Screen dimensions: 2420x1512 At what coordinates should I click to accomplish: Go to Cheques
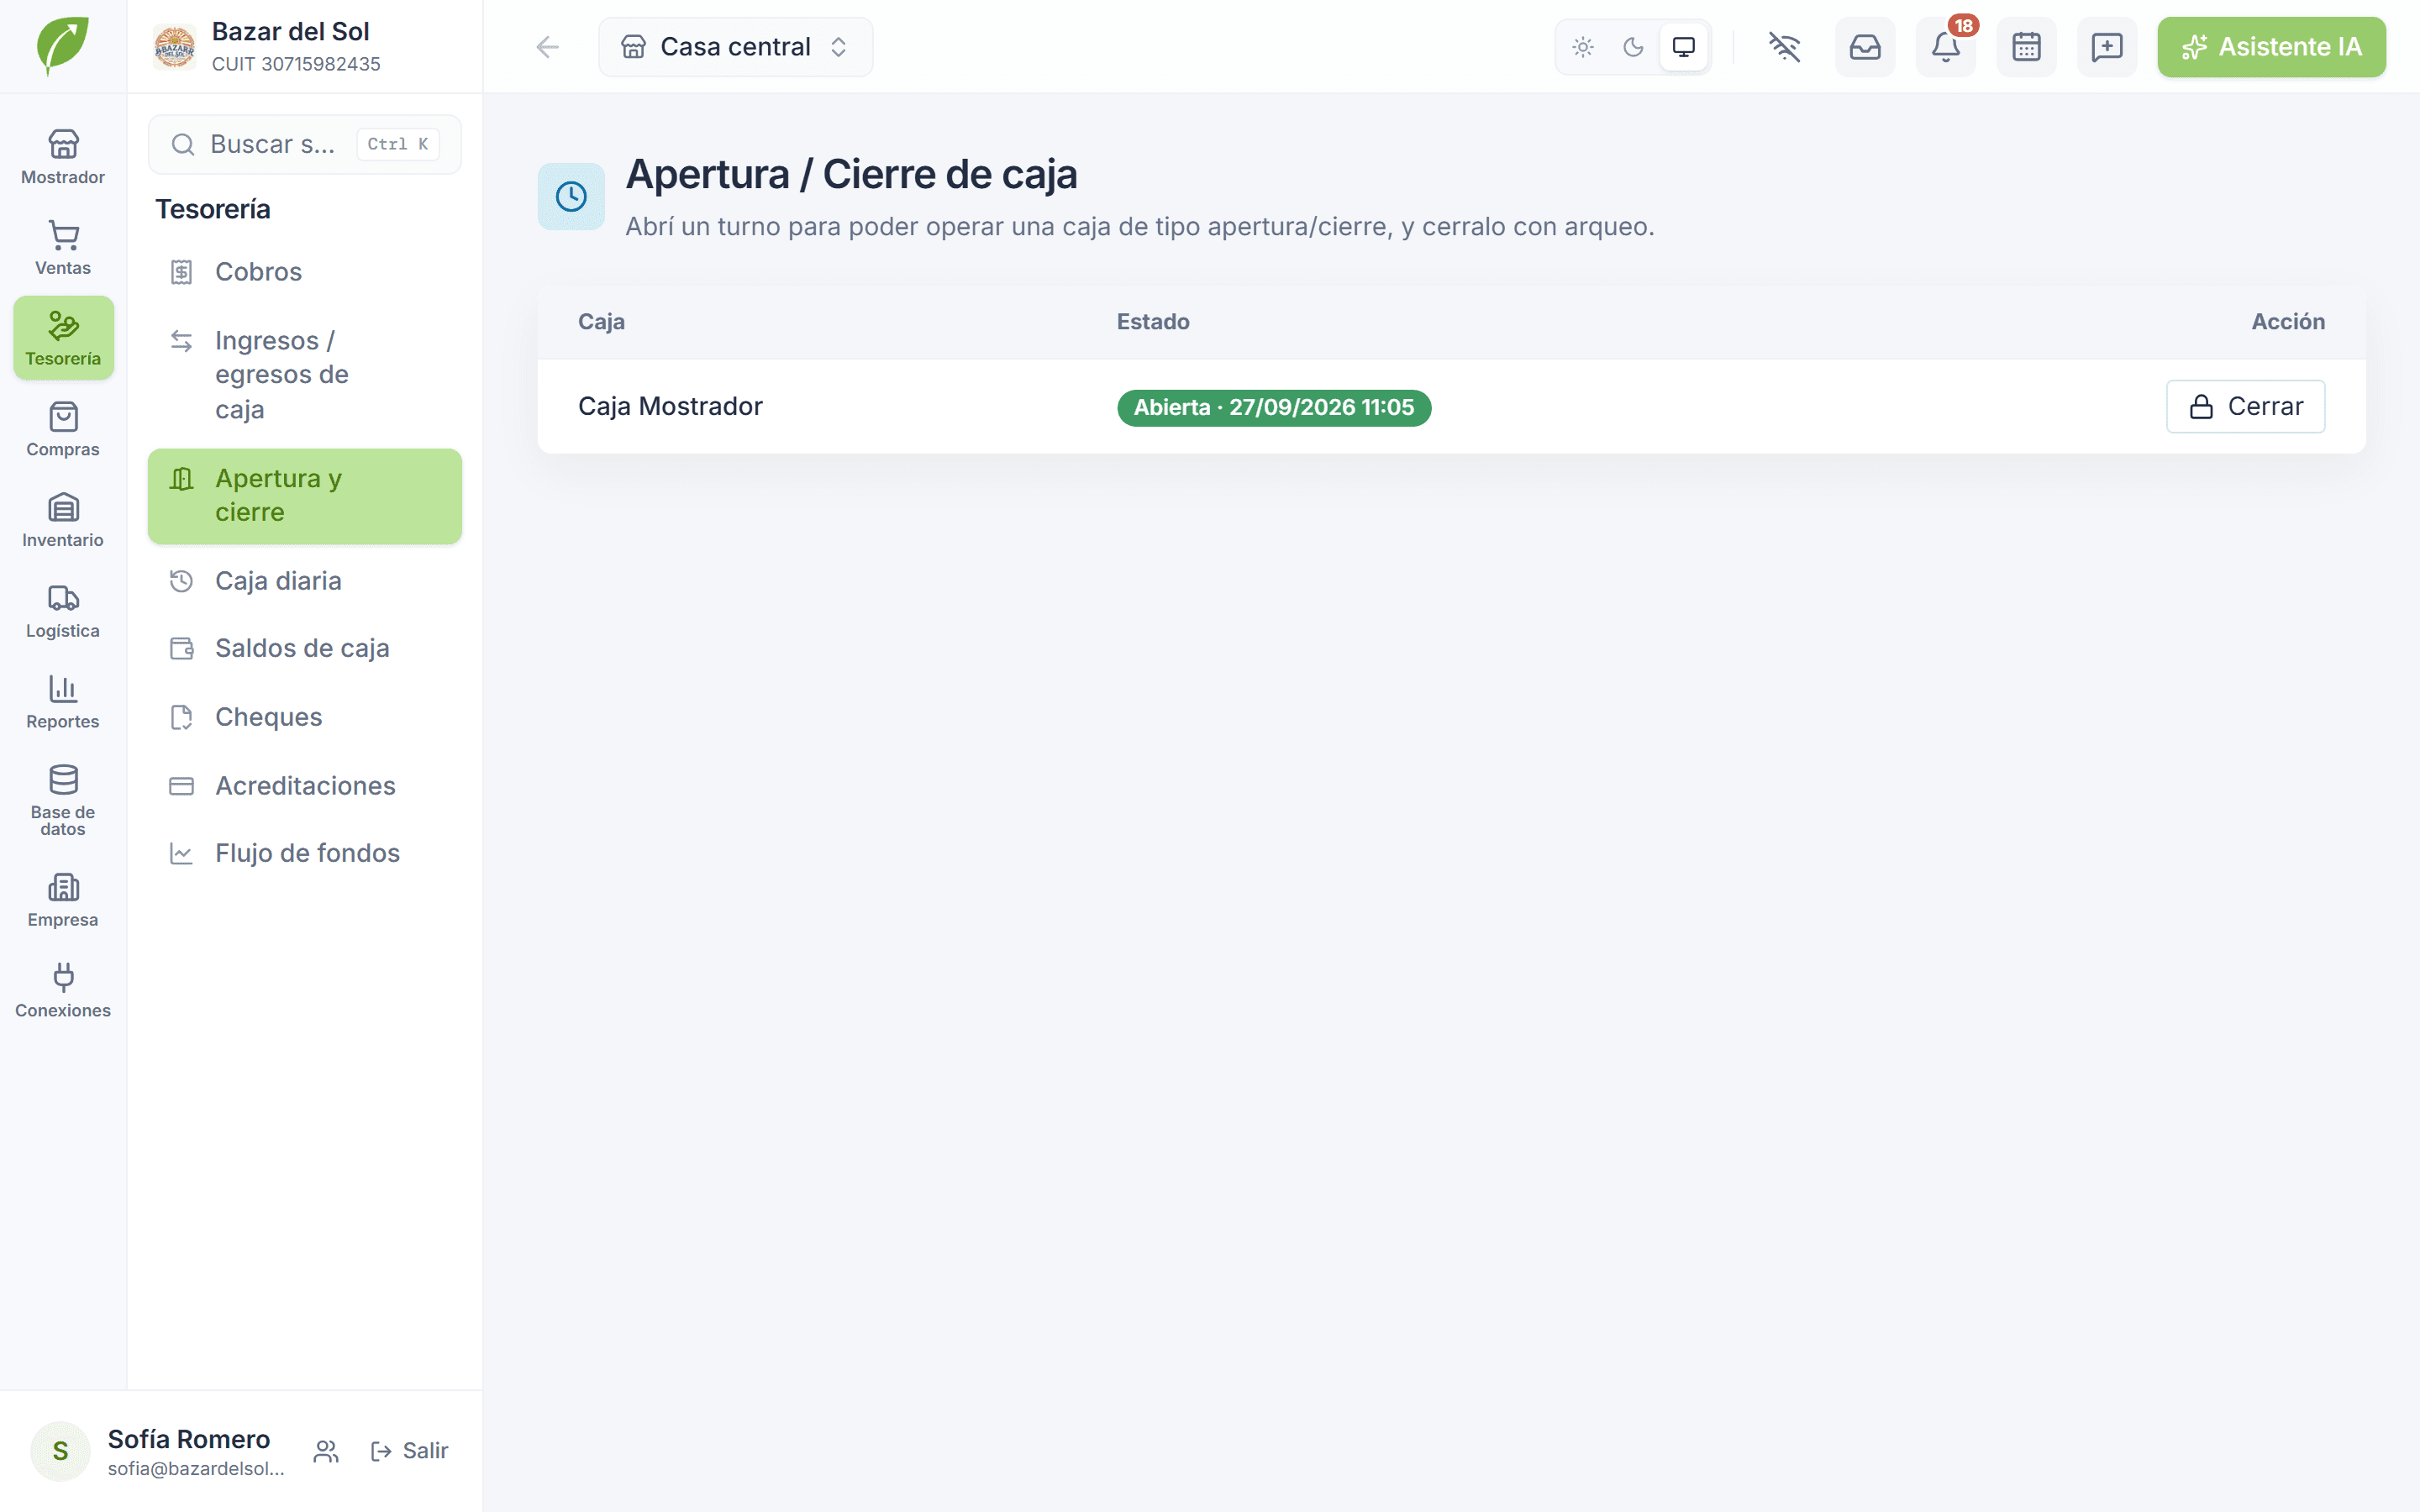point(304,717)
